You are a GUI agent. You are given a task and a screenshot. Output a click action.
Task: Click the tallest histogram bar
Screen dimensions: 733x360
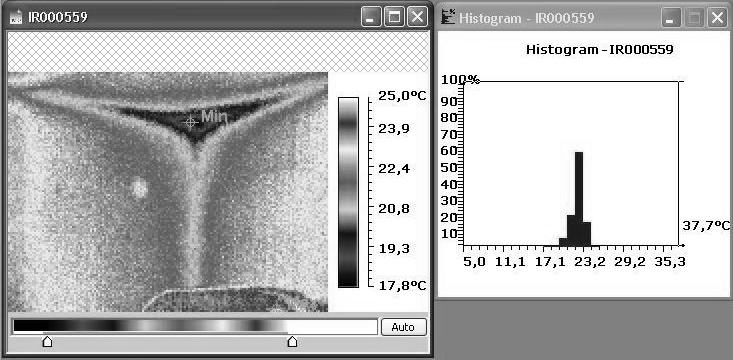pos(579,198)
